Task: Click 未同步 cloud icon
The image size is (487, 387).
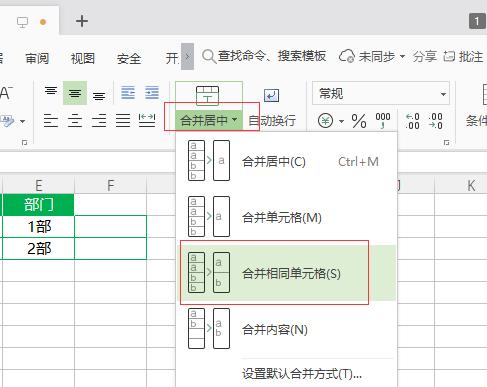Action: pos(346,56)
